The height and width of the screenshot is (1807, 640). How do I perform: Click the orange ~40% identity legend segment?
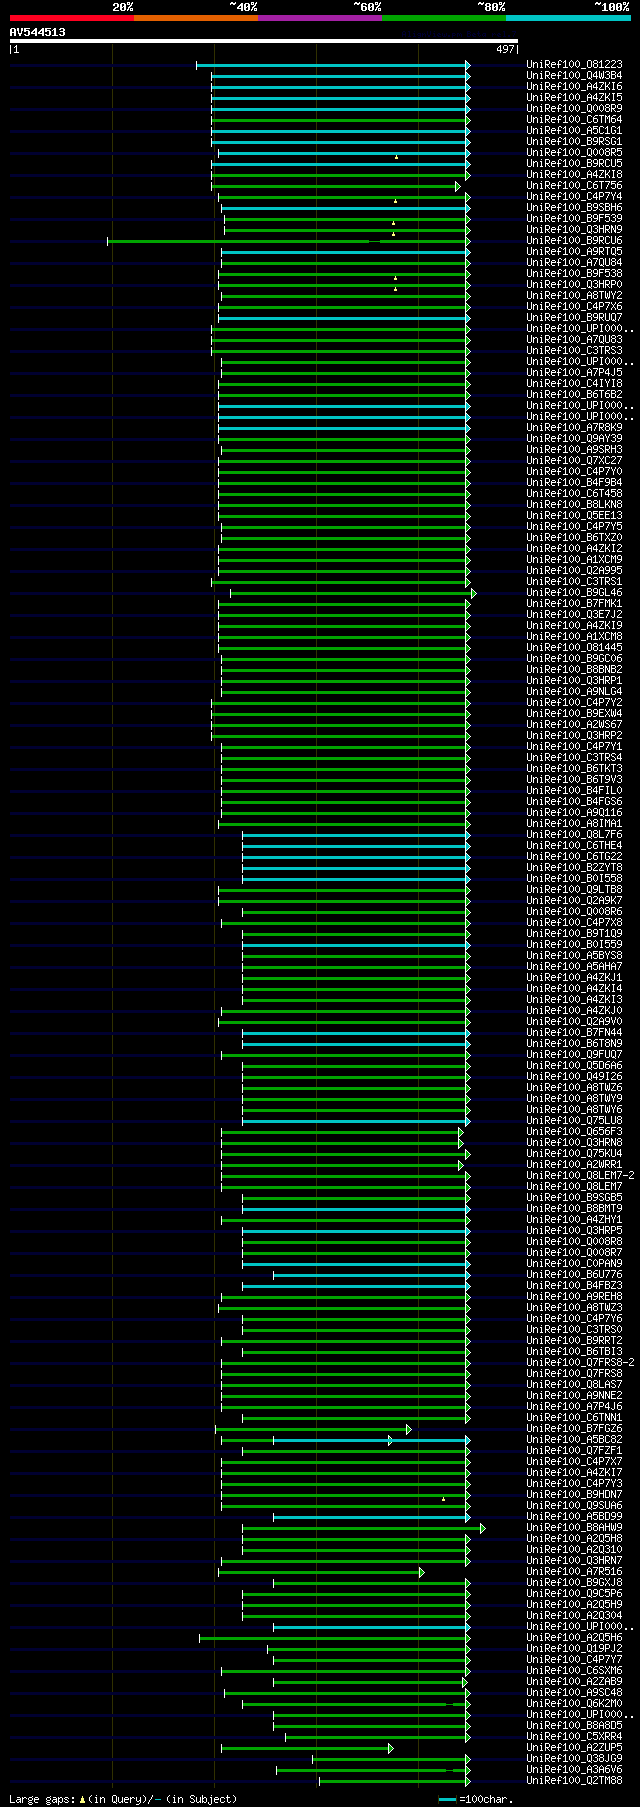[x=195, y=18]
